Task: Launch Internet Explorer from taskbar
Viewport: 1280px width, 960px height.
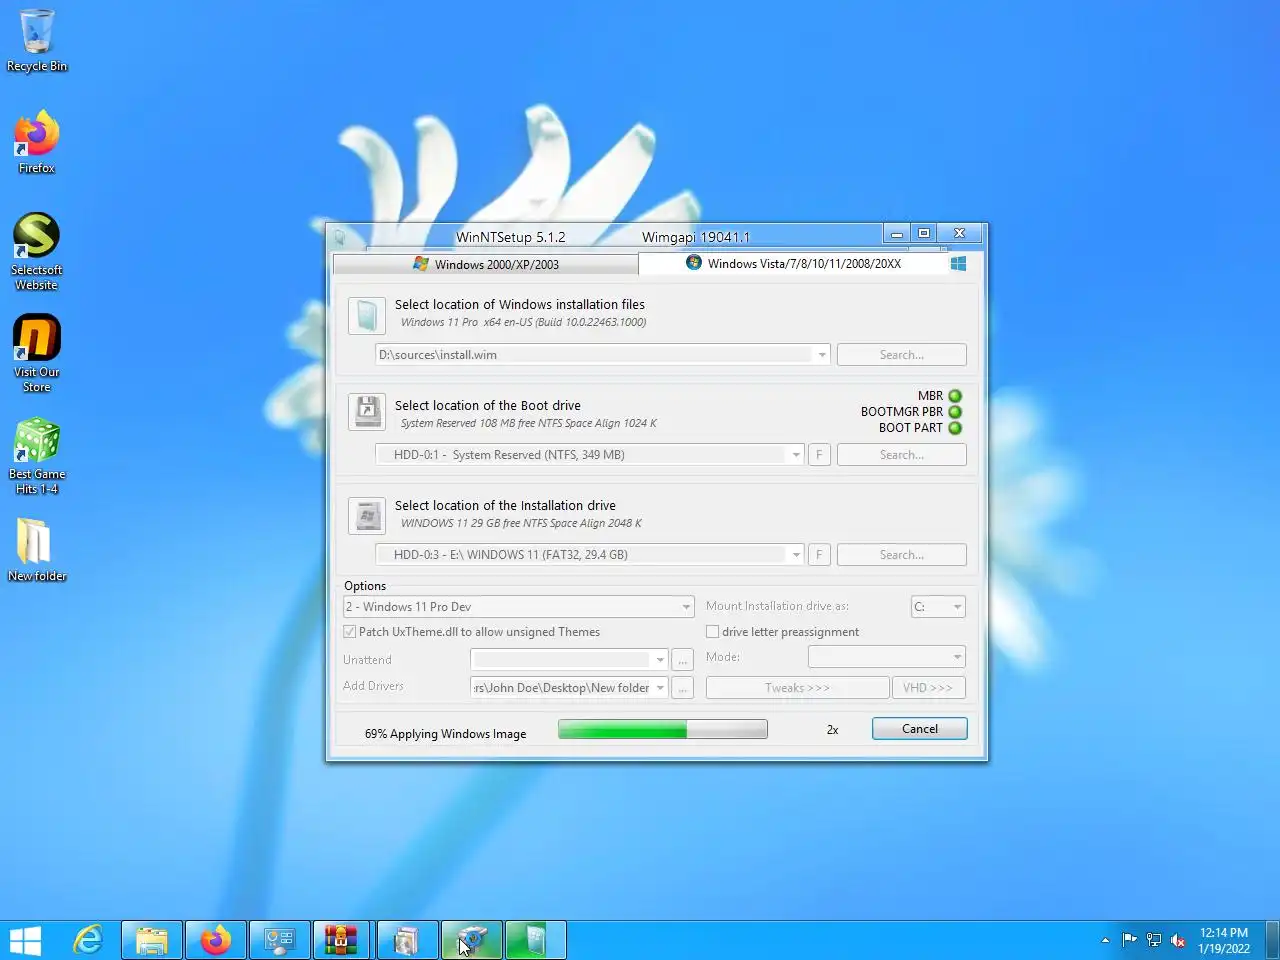Action: tap(89, 940)
